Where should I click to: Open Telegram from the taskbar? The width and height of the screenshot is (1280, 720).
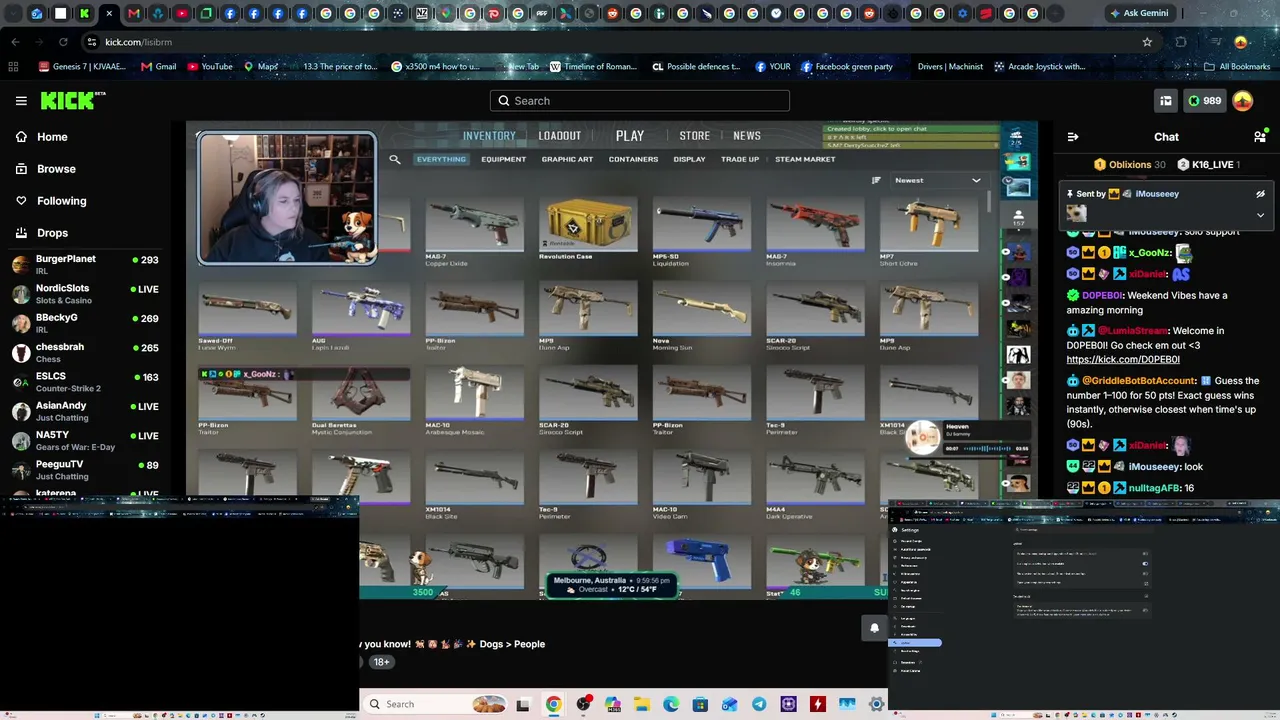point(759,704)
